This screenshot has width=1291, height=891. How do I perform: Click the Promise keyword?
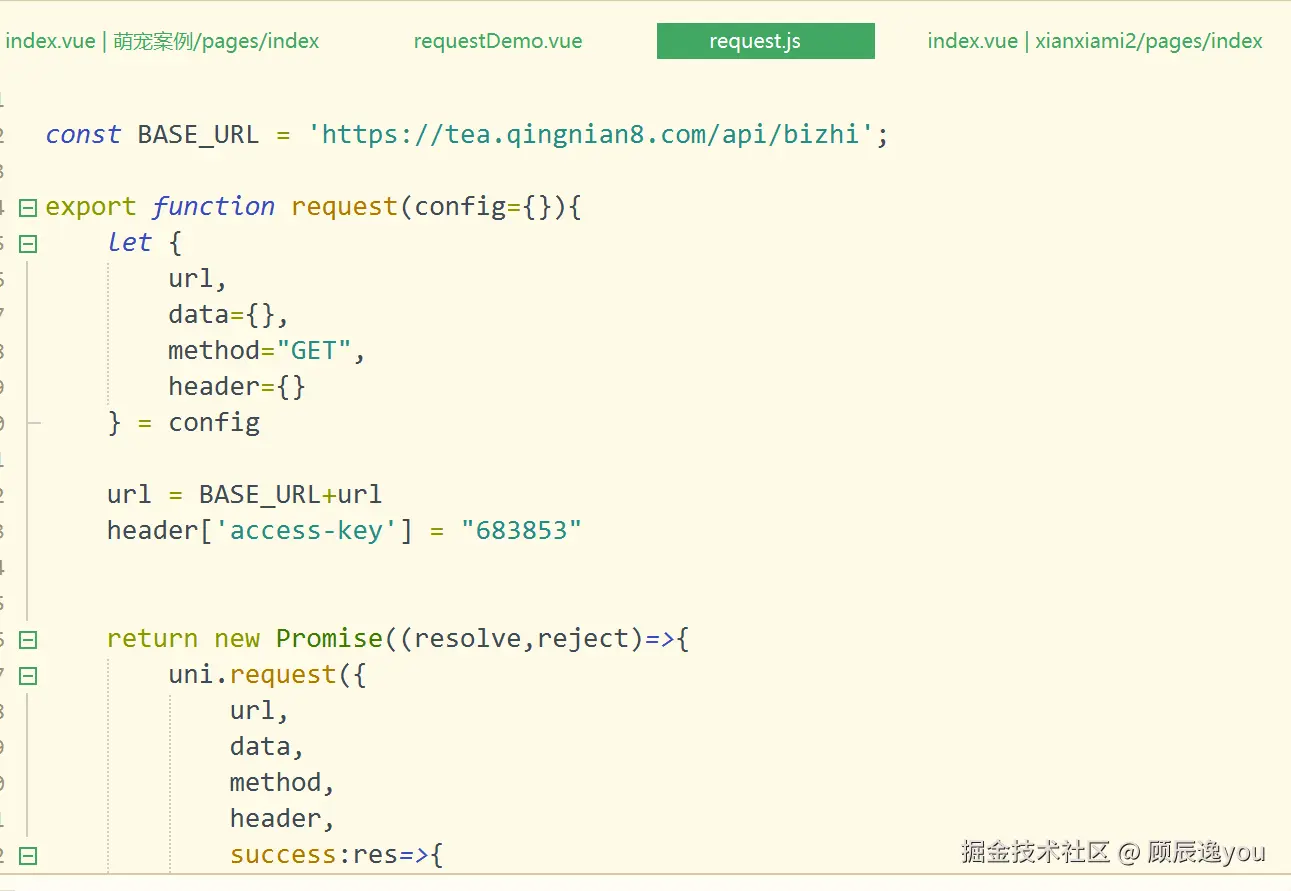329,638
